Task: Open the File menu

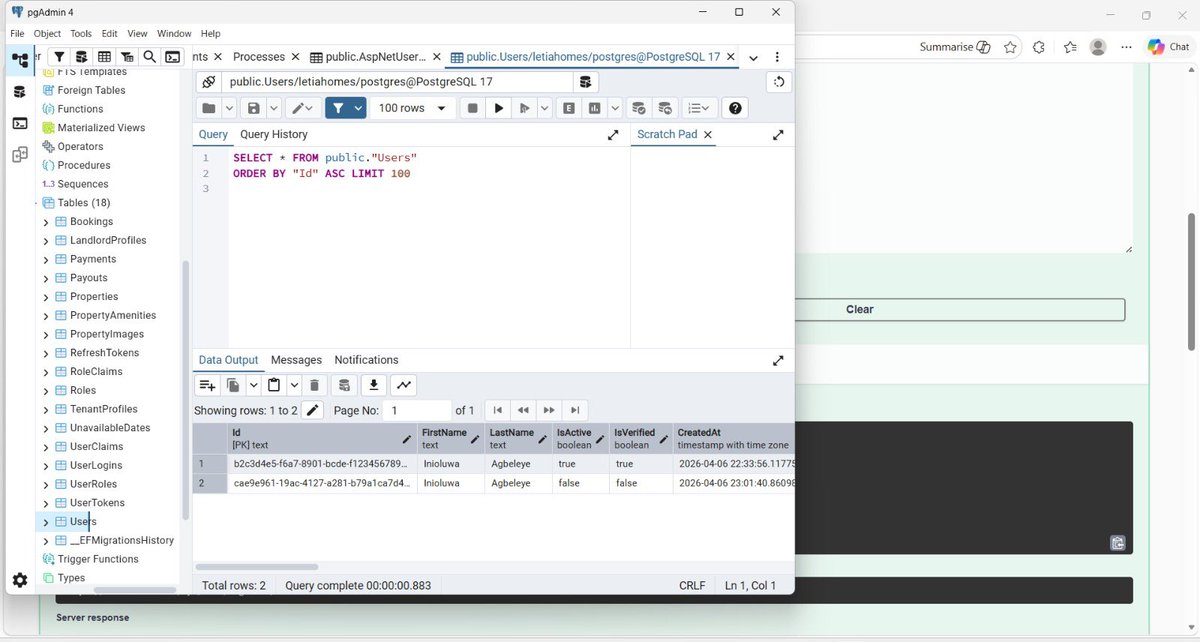Action: tap(17, 33)
